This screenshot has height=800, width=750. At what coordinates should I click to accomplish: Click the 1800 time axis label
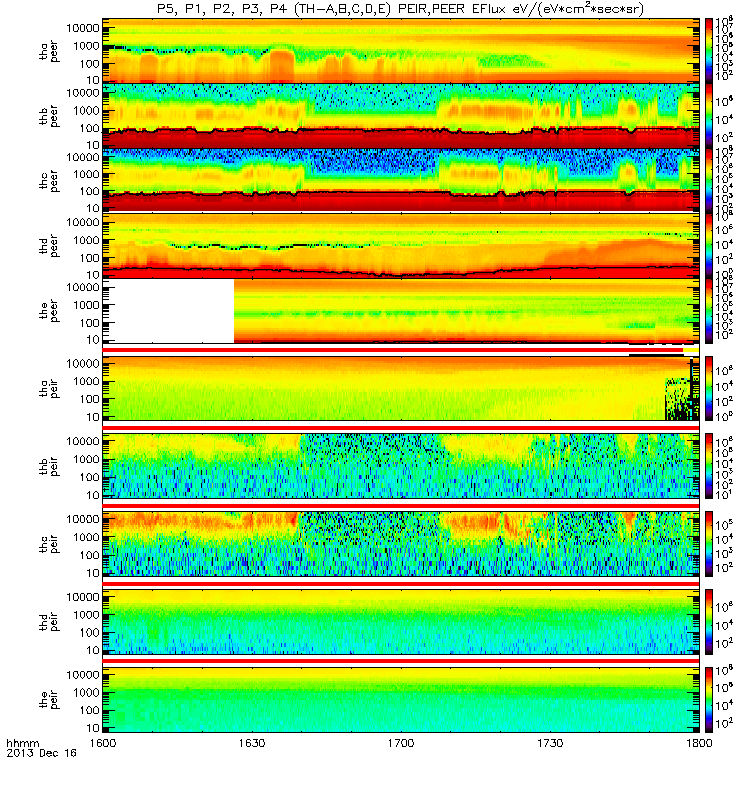(699, 743)
